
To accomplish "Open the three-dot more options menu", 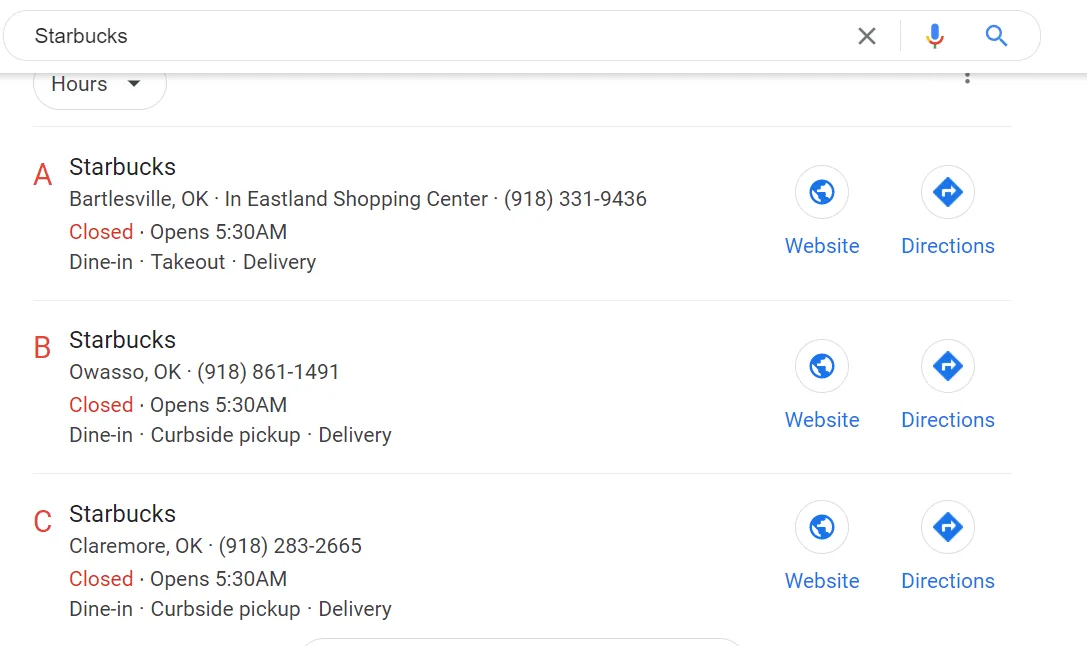I will 967,78.
